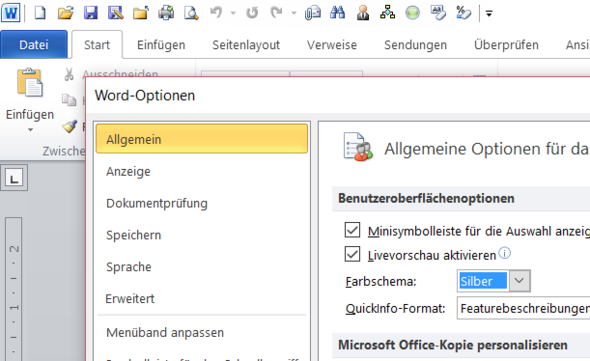The image size is (590, 361).
Task: Open print preview magnifier icon
Action: coord(191,14)
